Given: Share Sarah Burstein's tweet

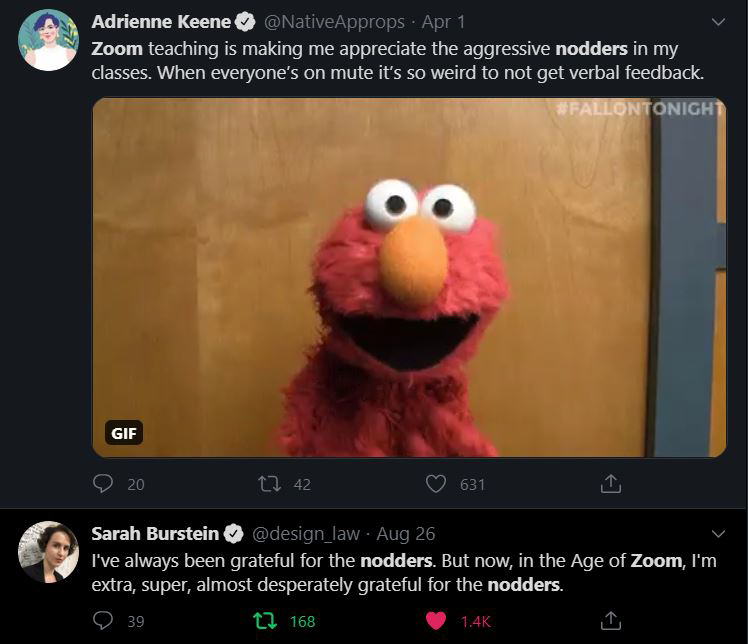Looking at the screenshot, I should click(610, 621).
